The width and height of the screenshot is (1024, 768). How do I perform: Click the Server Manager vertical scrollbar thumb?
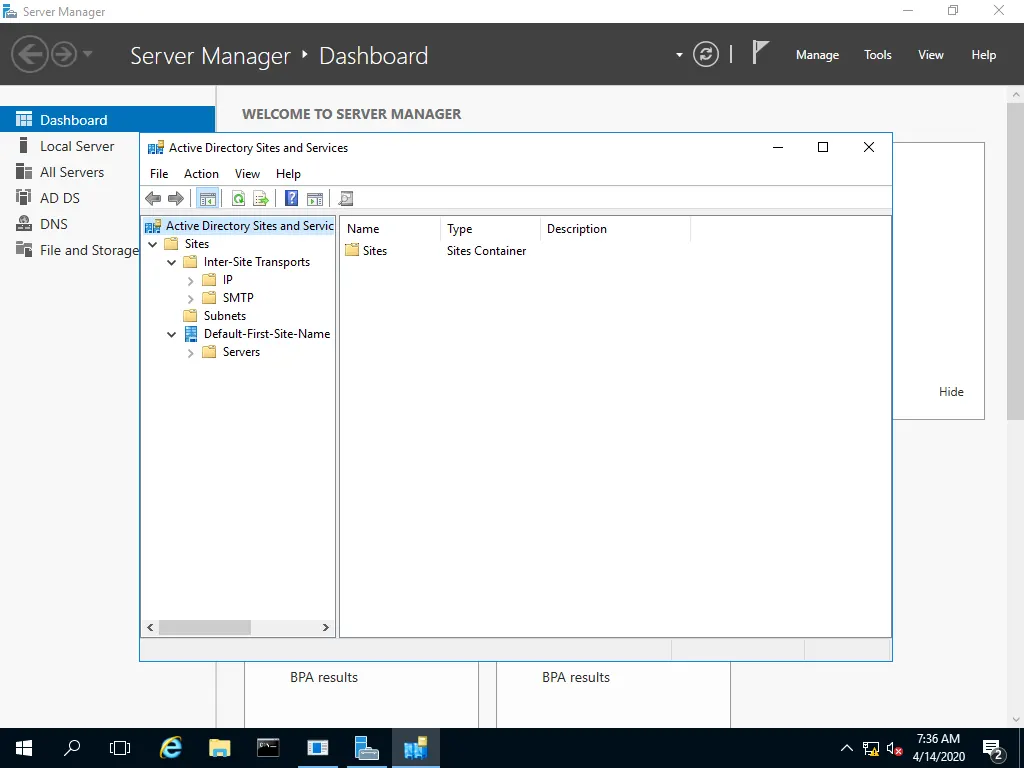coord(1016,261)
